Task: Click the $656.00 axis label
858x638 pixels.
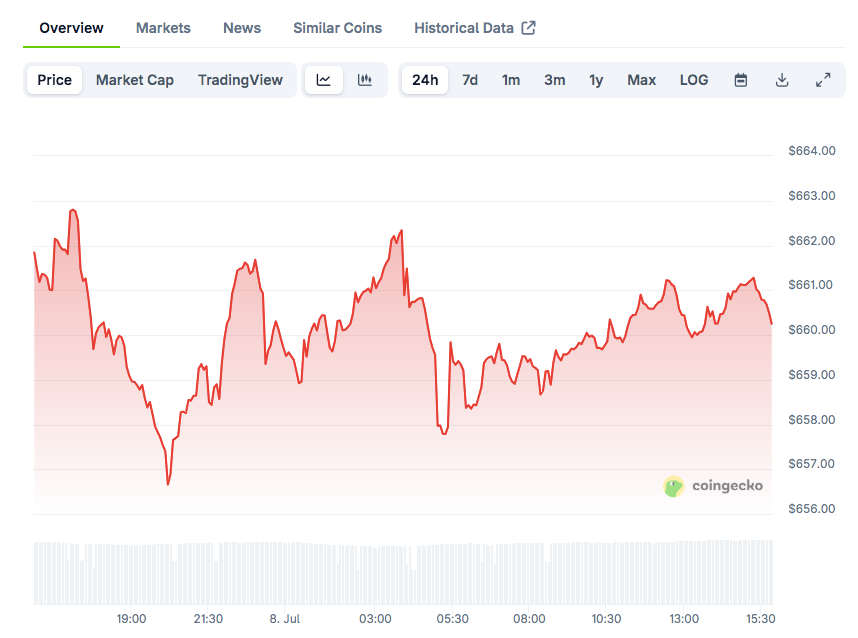Action: coord(811,508)
